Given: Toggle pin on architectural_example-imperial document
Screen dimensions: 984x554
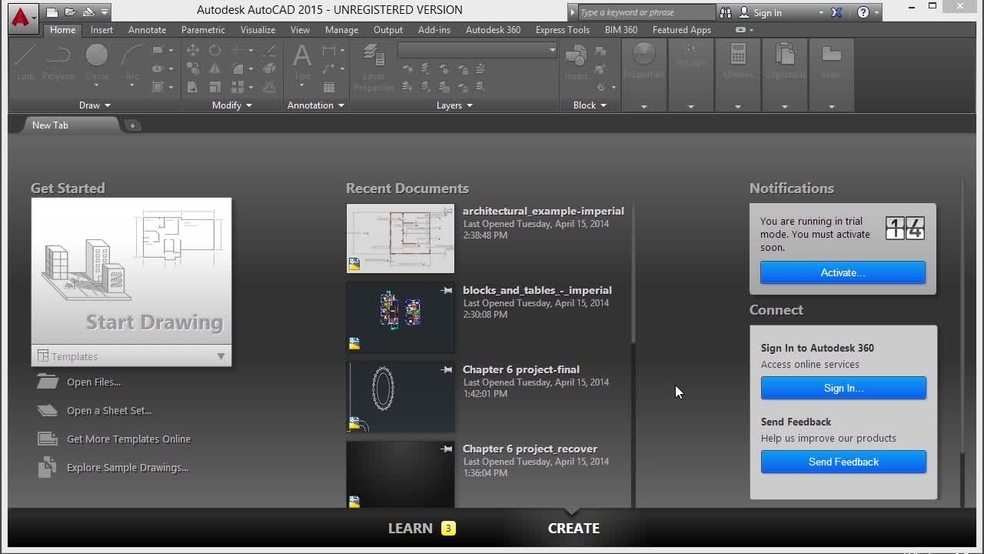Looking at the screenshot, I should tap(447, 211).
